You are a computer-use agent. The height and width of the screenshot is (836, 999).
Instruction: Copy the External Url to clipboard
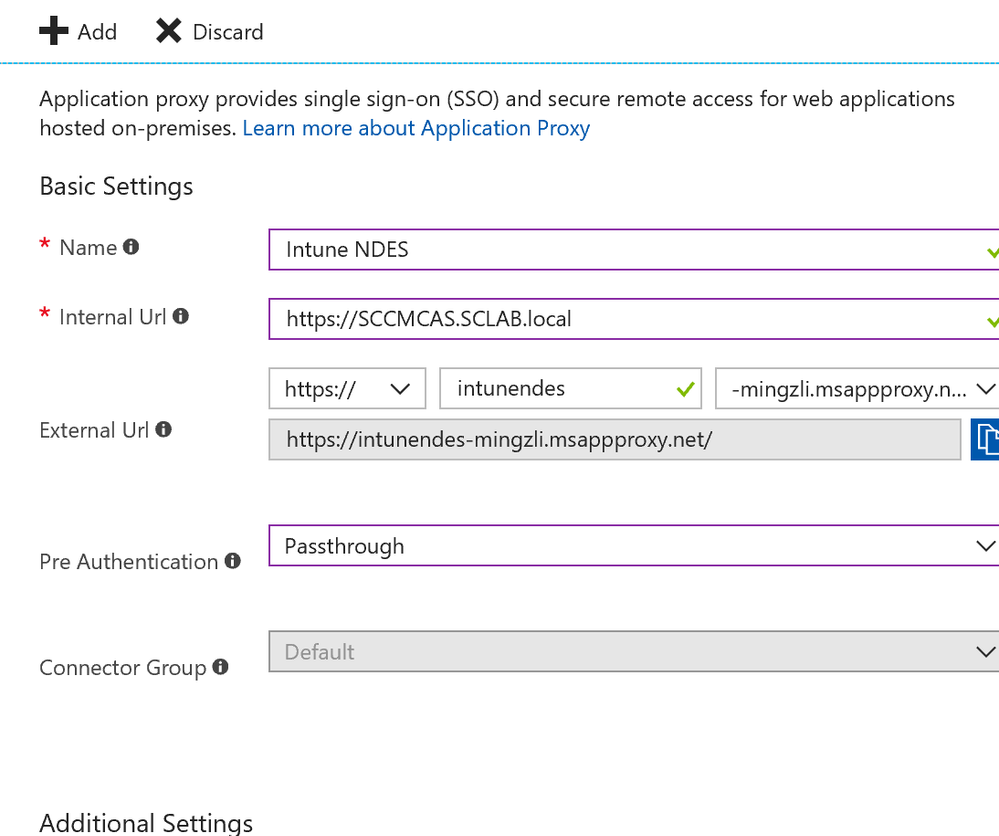pyautogui.click(x=986, y=439)
